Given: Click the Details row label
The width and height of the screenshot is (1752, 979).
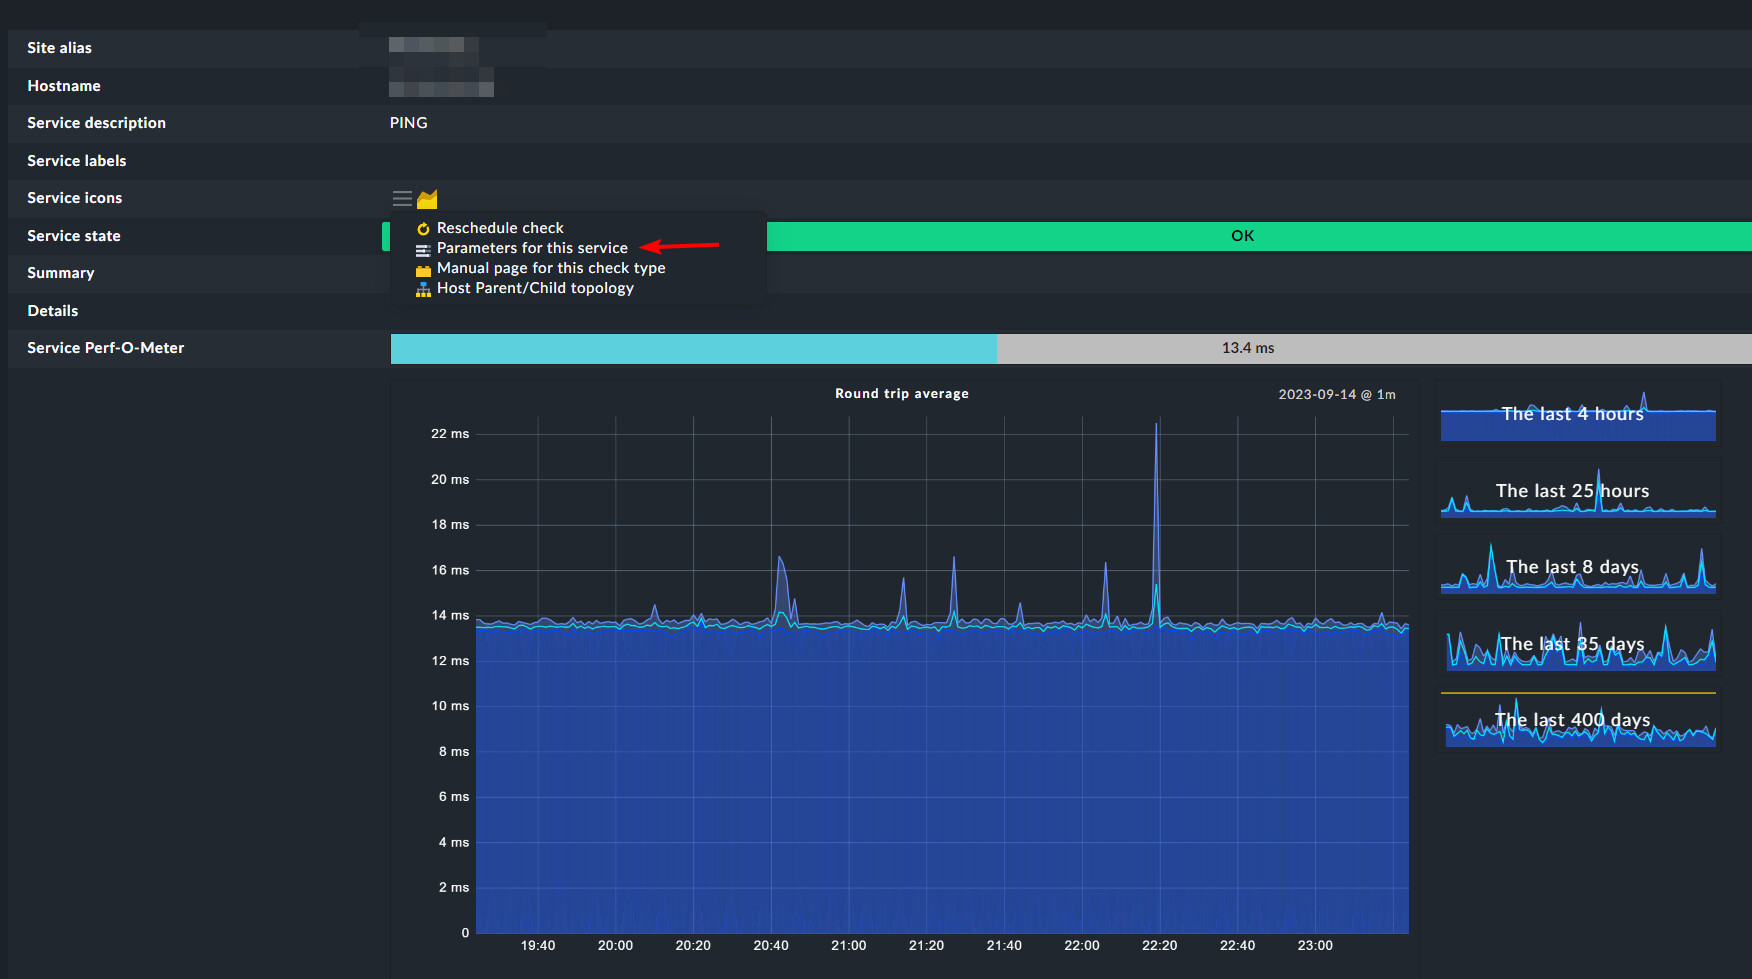Looking at the screenshot, I should pyautogui.click(x=53, y=311).
